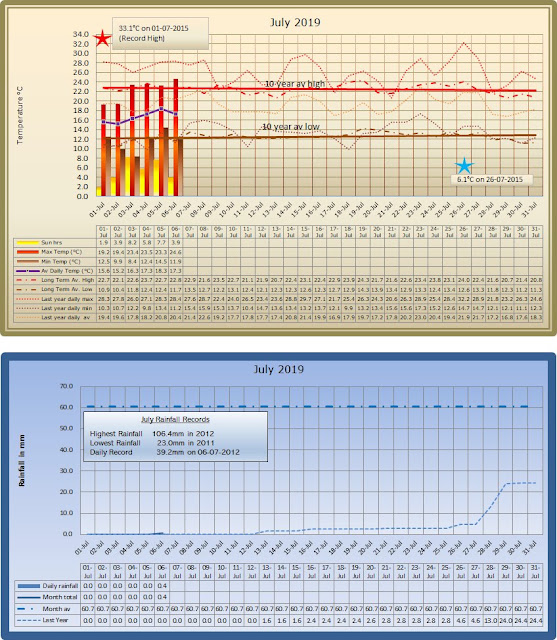Viewport: 557px width, 640px height.
Task: Click the 20-Jul x-axis label on rainfall chart
Action: (x=369, y=547)
